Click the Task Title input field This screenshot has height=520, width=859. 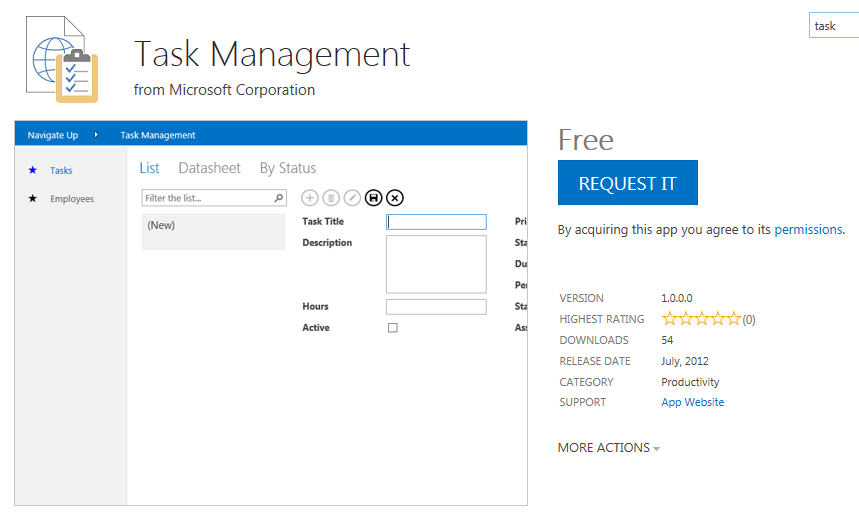point(436,222)
